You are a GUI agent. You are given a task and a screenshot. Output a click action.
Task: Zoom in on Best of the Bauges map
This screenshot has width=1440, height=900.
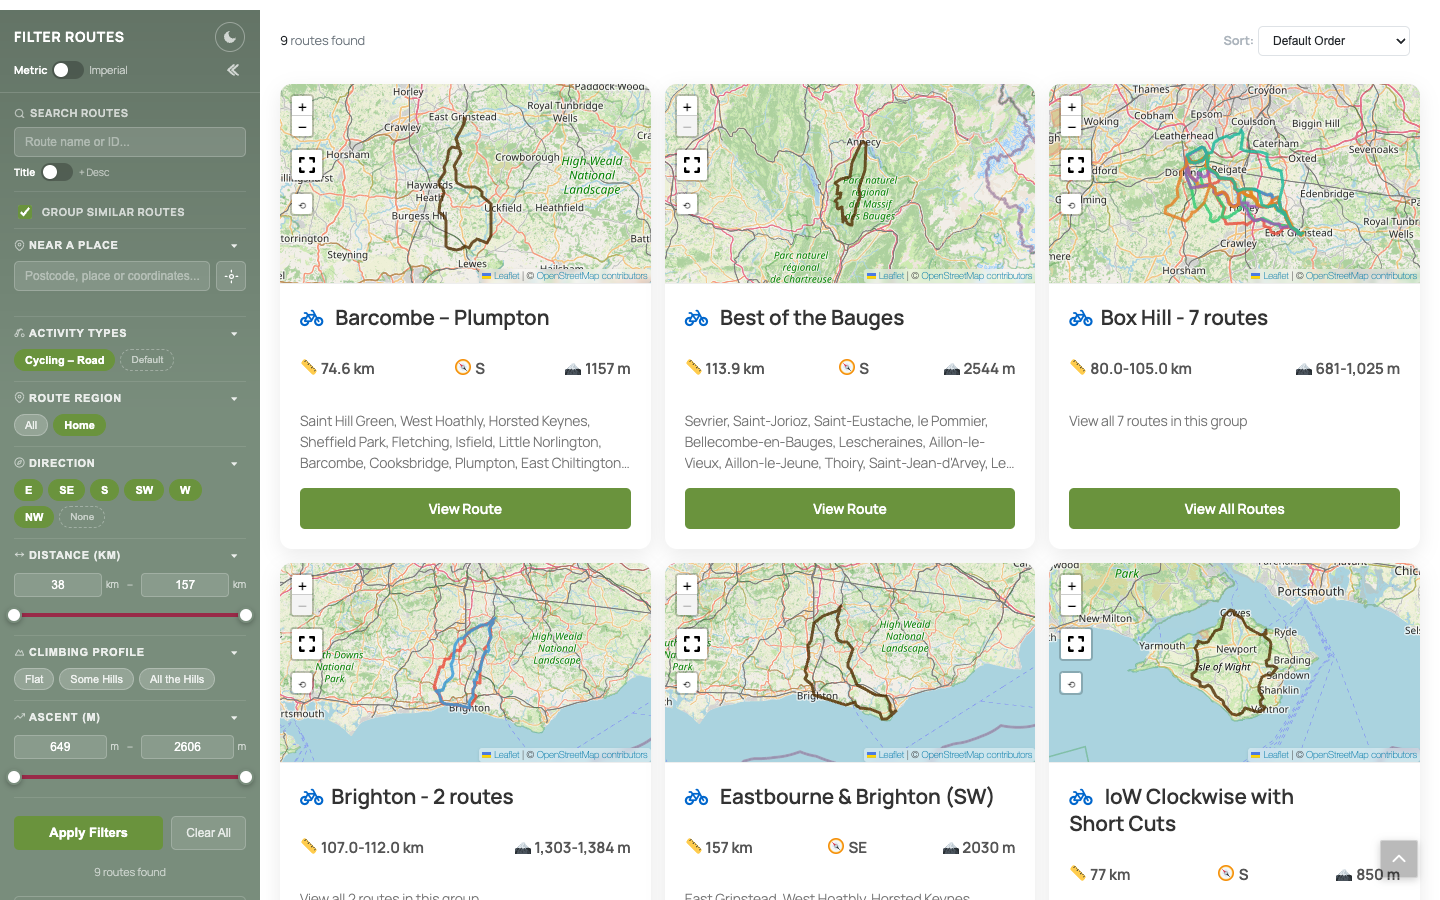[687, 107]
